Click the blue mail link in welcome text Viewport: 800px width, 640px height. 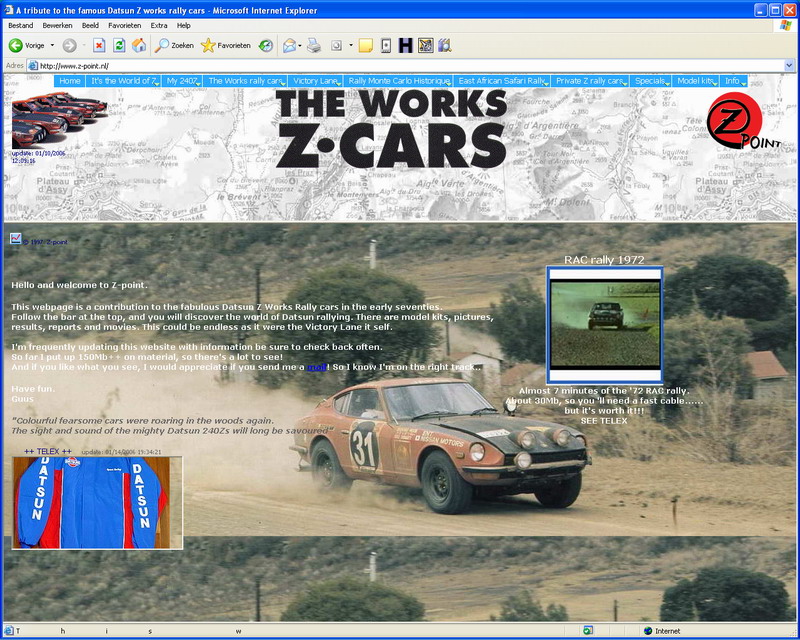tap(316, 367)
